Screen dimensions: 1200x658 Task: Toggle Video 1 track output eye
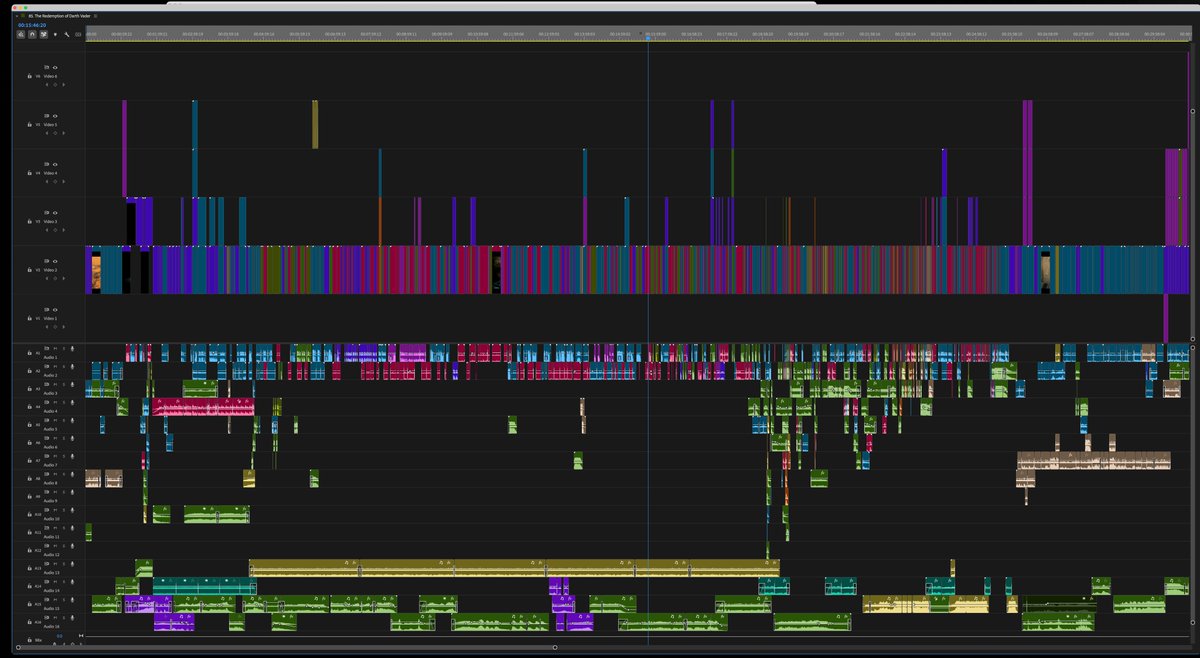(x=55, y=310)
